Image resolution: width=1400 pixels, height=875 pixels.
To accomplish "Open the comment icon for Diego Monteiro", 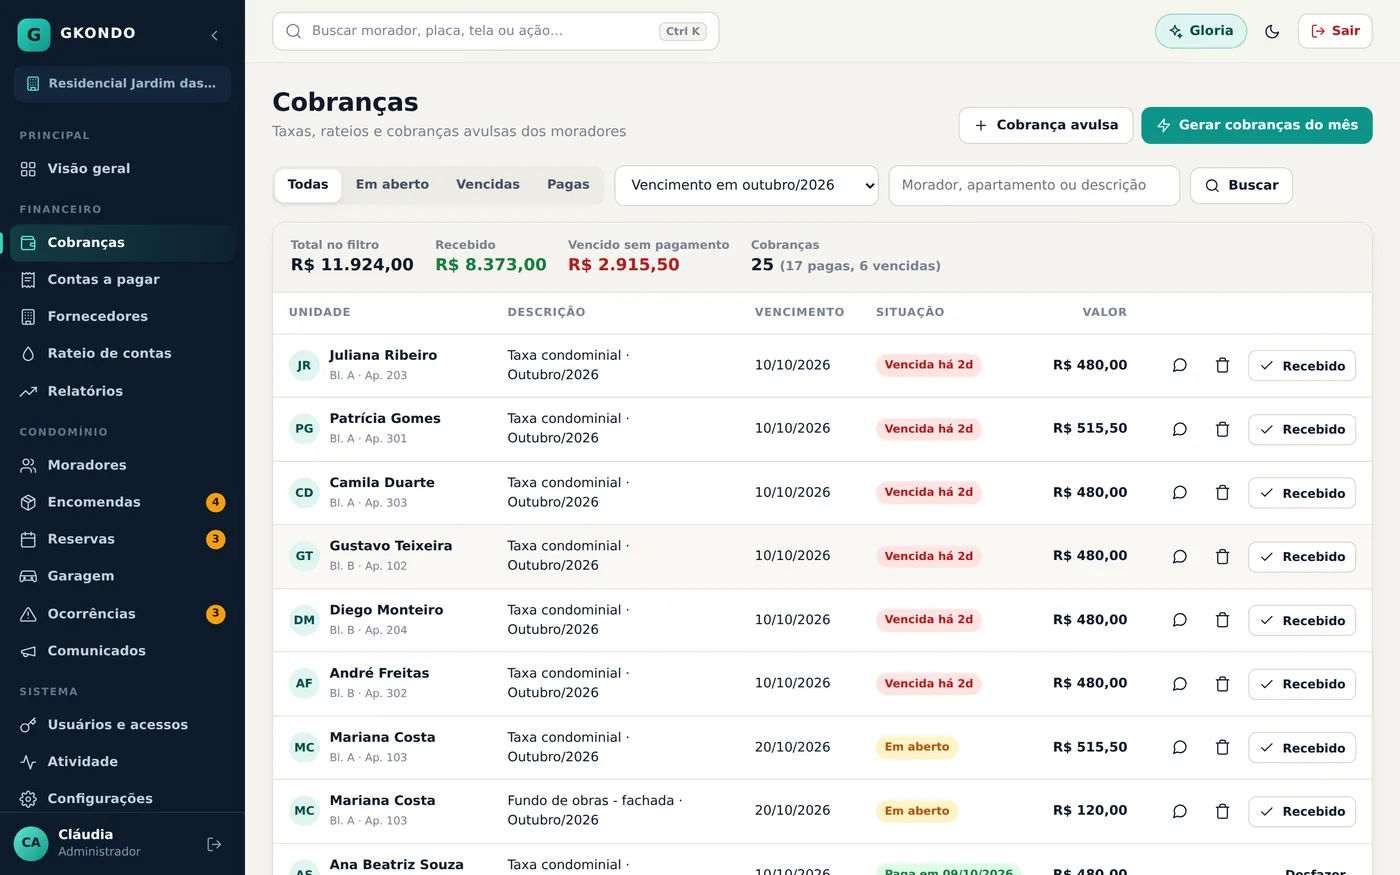I will (x=1180, y=620).
